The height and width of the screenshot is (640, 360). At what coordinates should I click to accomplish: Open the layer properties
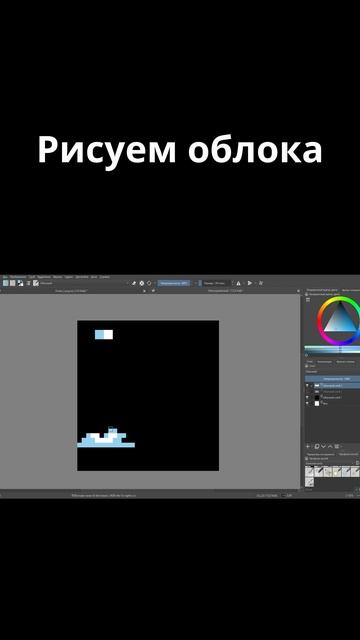pos(337,447)
